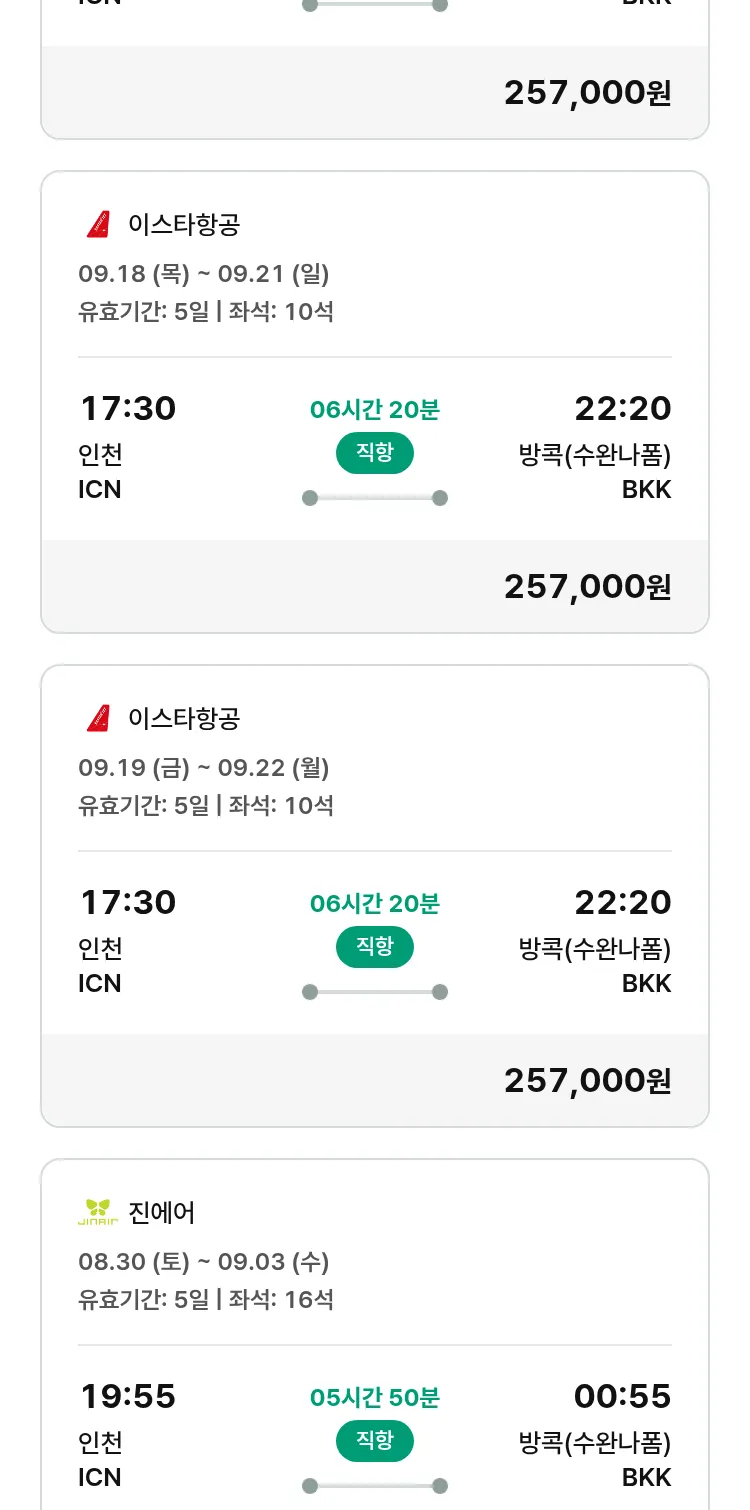Open the 이스타항공 name on the 09.19 flight
The height and width of the screenshot is (1510, 750).
(x=184, y=718)
